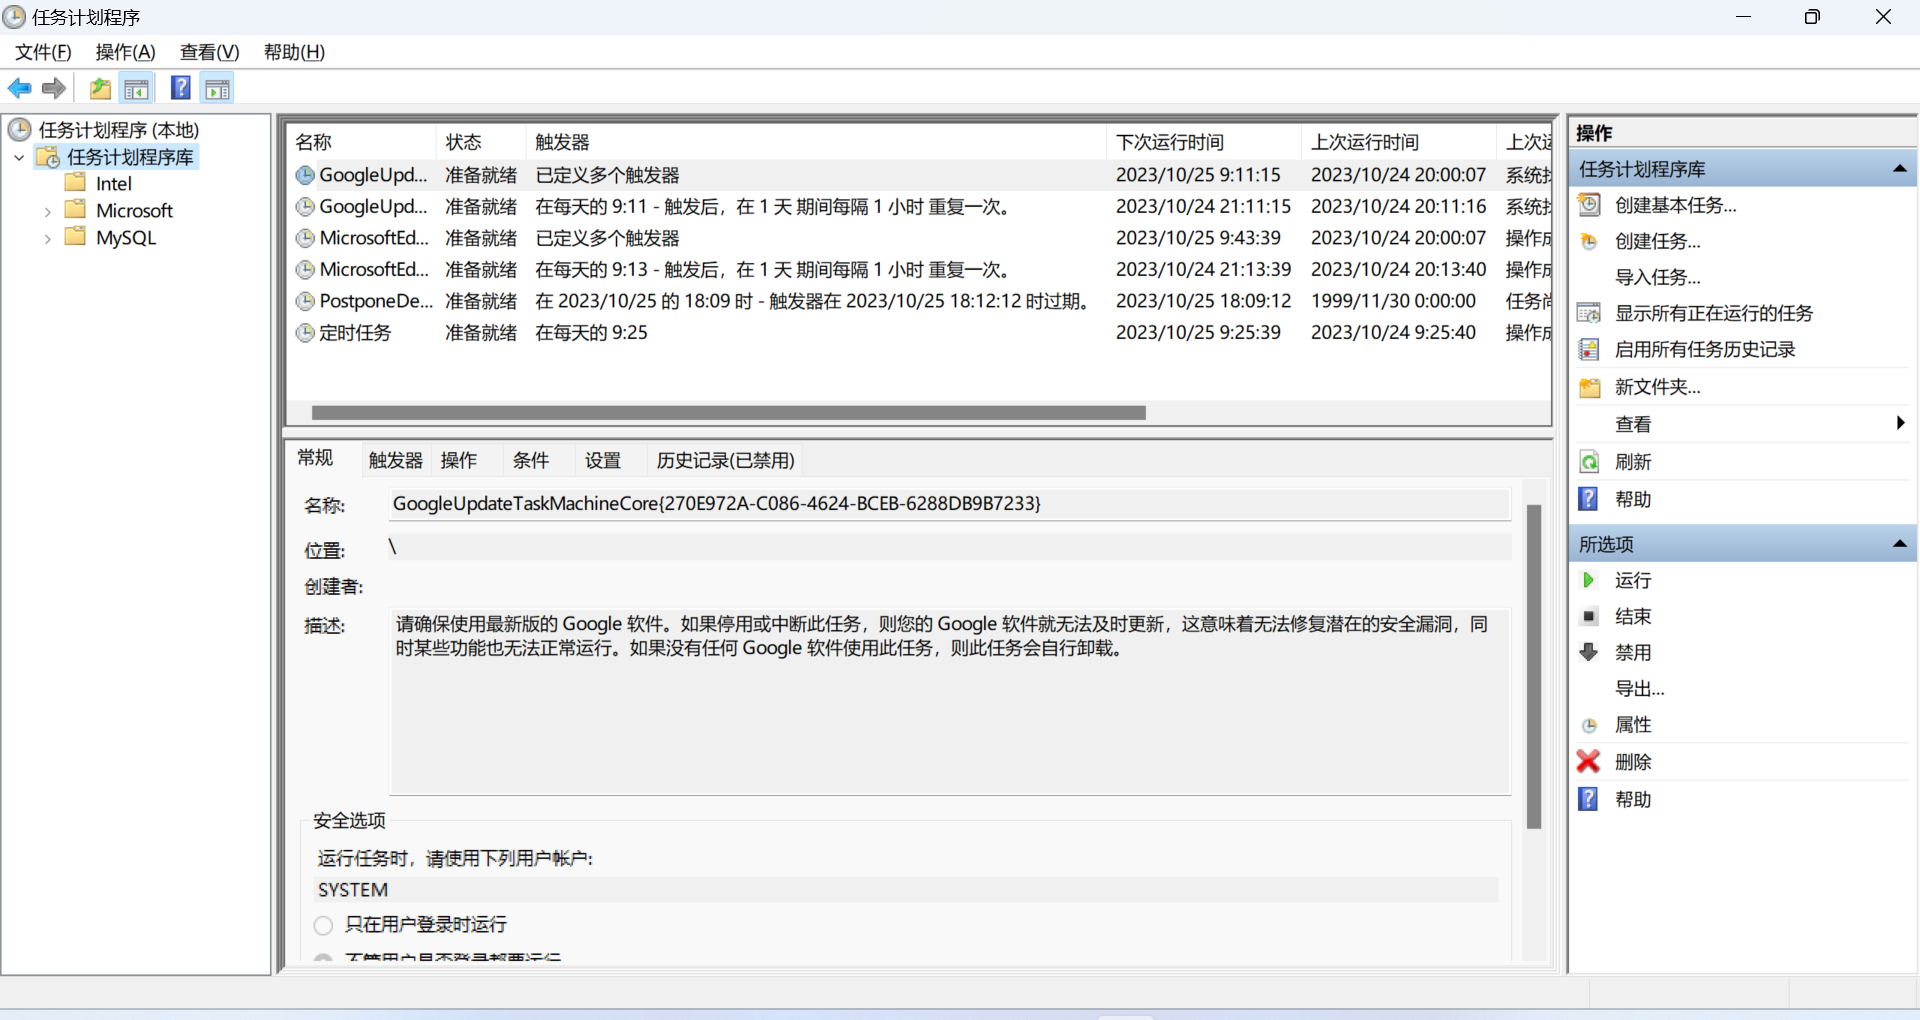This screenshot has width=1920, height=1020.
Task: Click the 禁用 action text
Action: (x=1632, y=652)
